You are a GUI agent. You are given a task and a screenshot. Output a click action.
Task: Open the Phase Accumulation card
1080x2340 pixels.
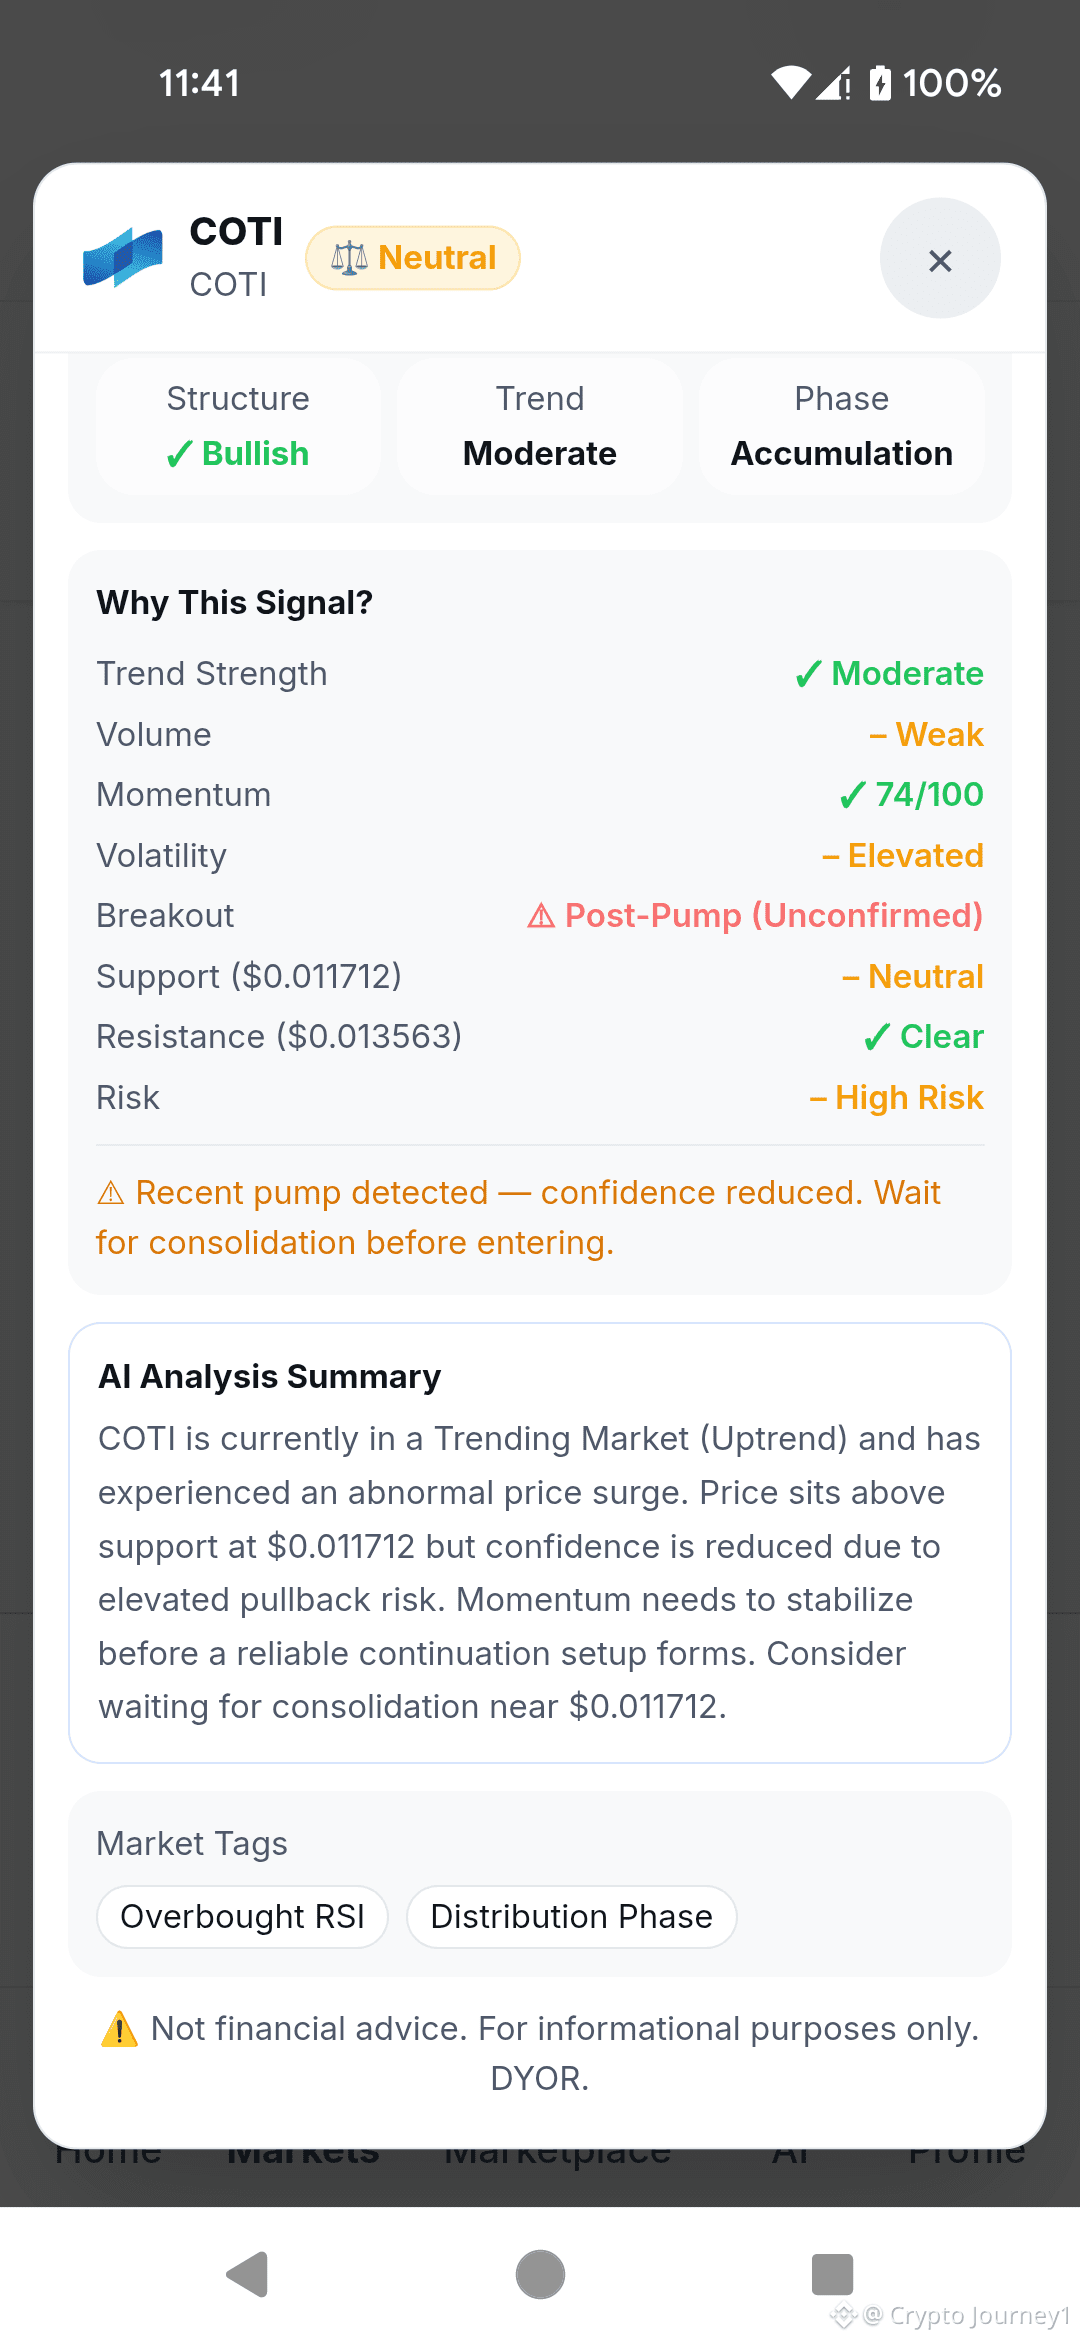[842, 426]
